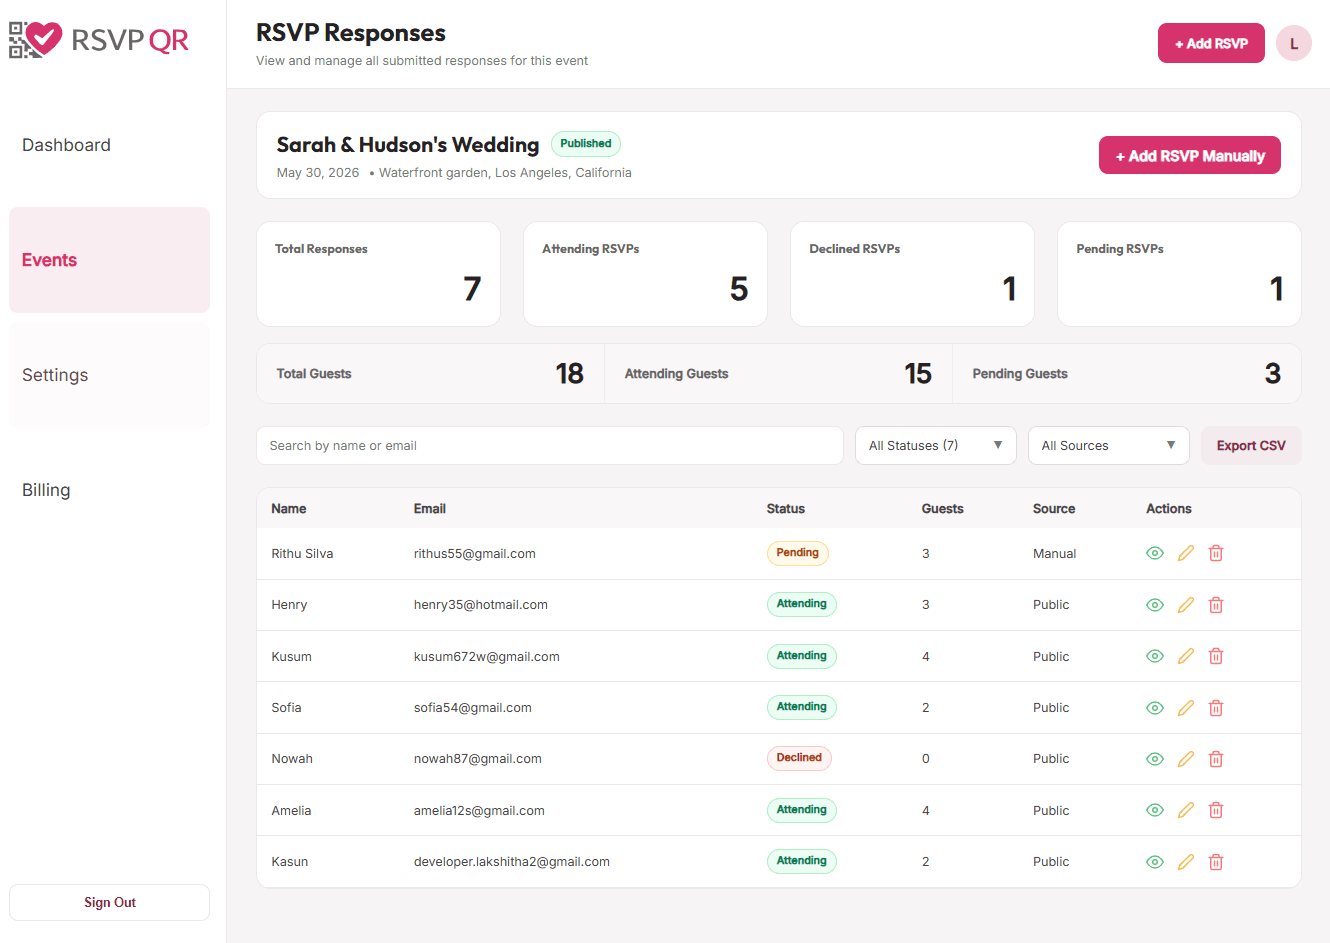This screenshot has height=943, width=1330.
Task: Edit Henry's RSVP with the pencil icon
Action: (x=1186, y=604)
